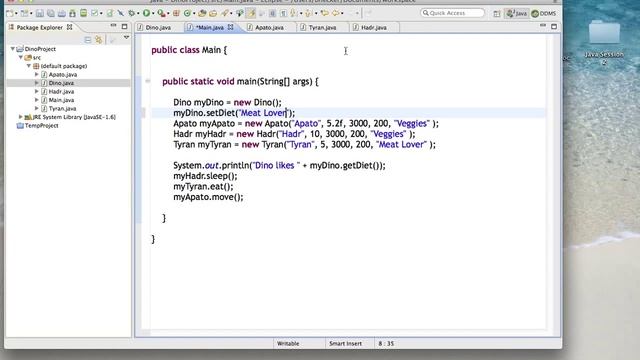Collapse the default package node
This screenshot has width=640, height=360.
click(x=29, y=66)
